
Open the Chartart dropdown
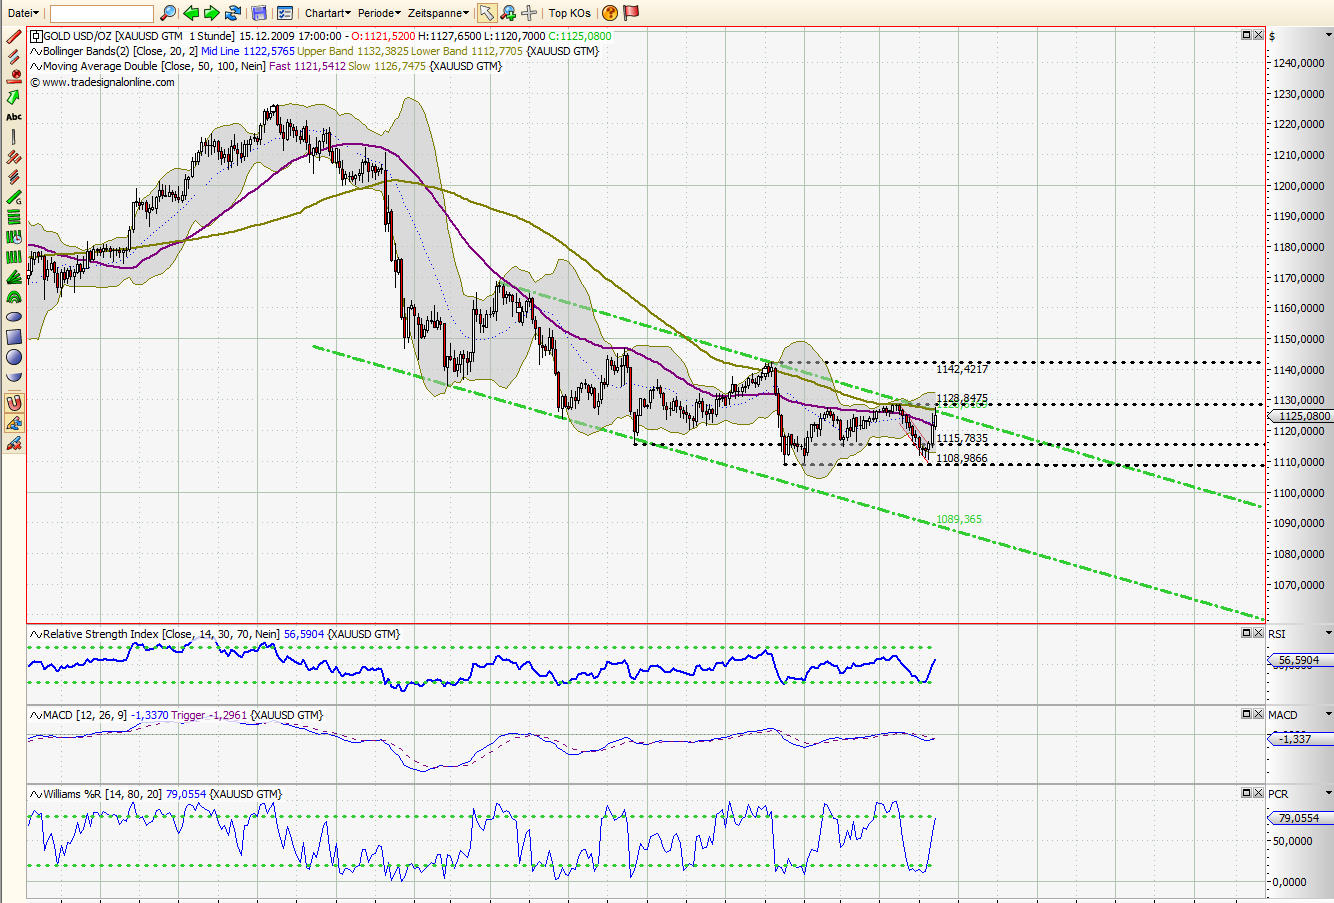coord(328,13)
